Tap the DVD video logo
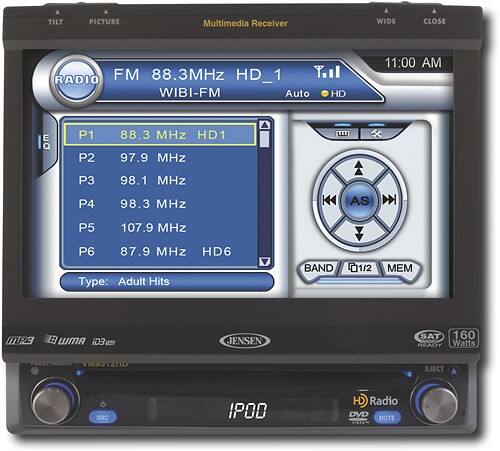 pos(359,417)
